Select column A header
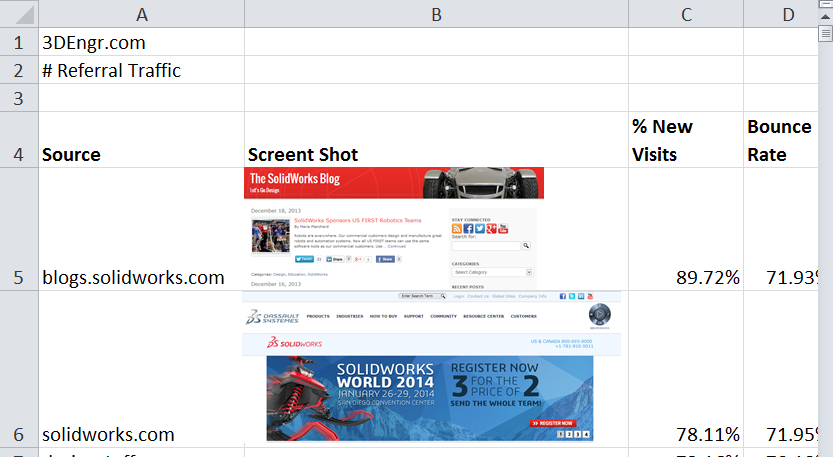833x457 pixels. click(141, 14)
